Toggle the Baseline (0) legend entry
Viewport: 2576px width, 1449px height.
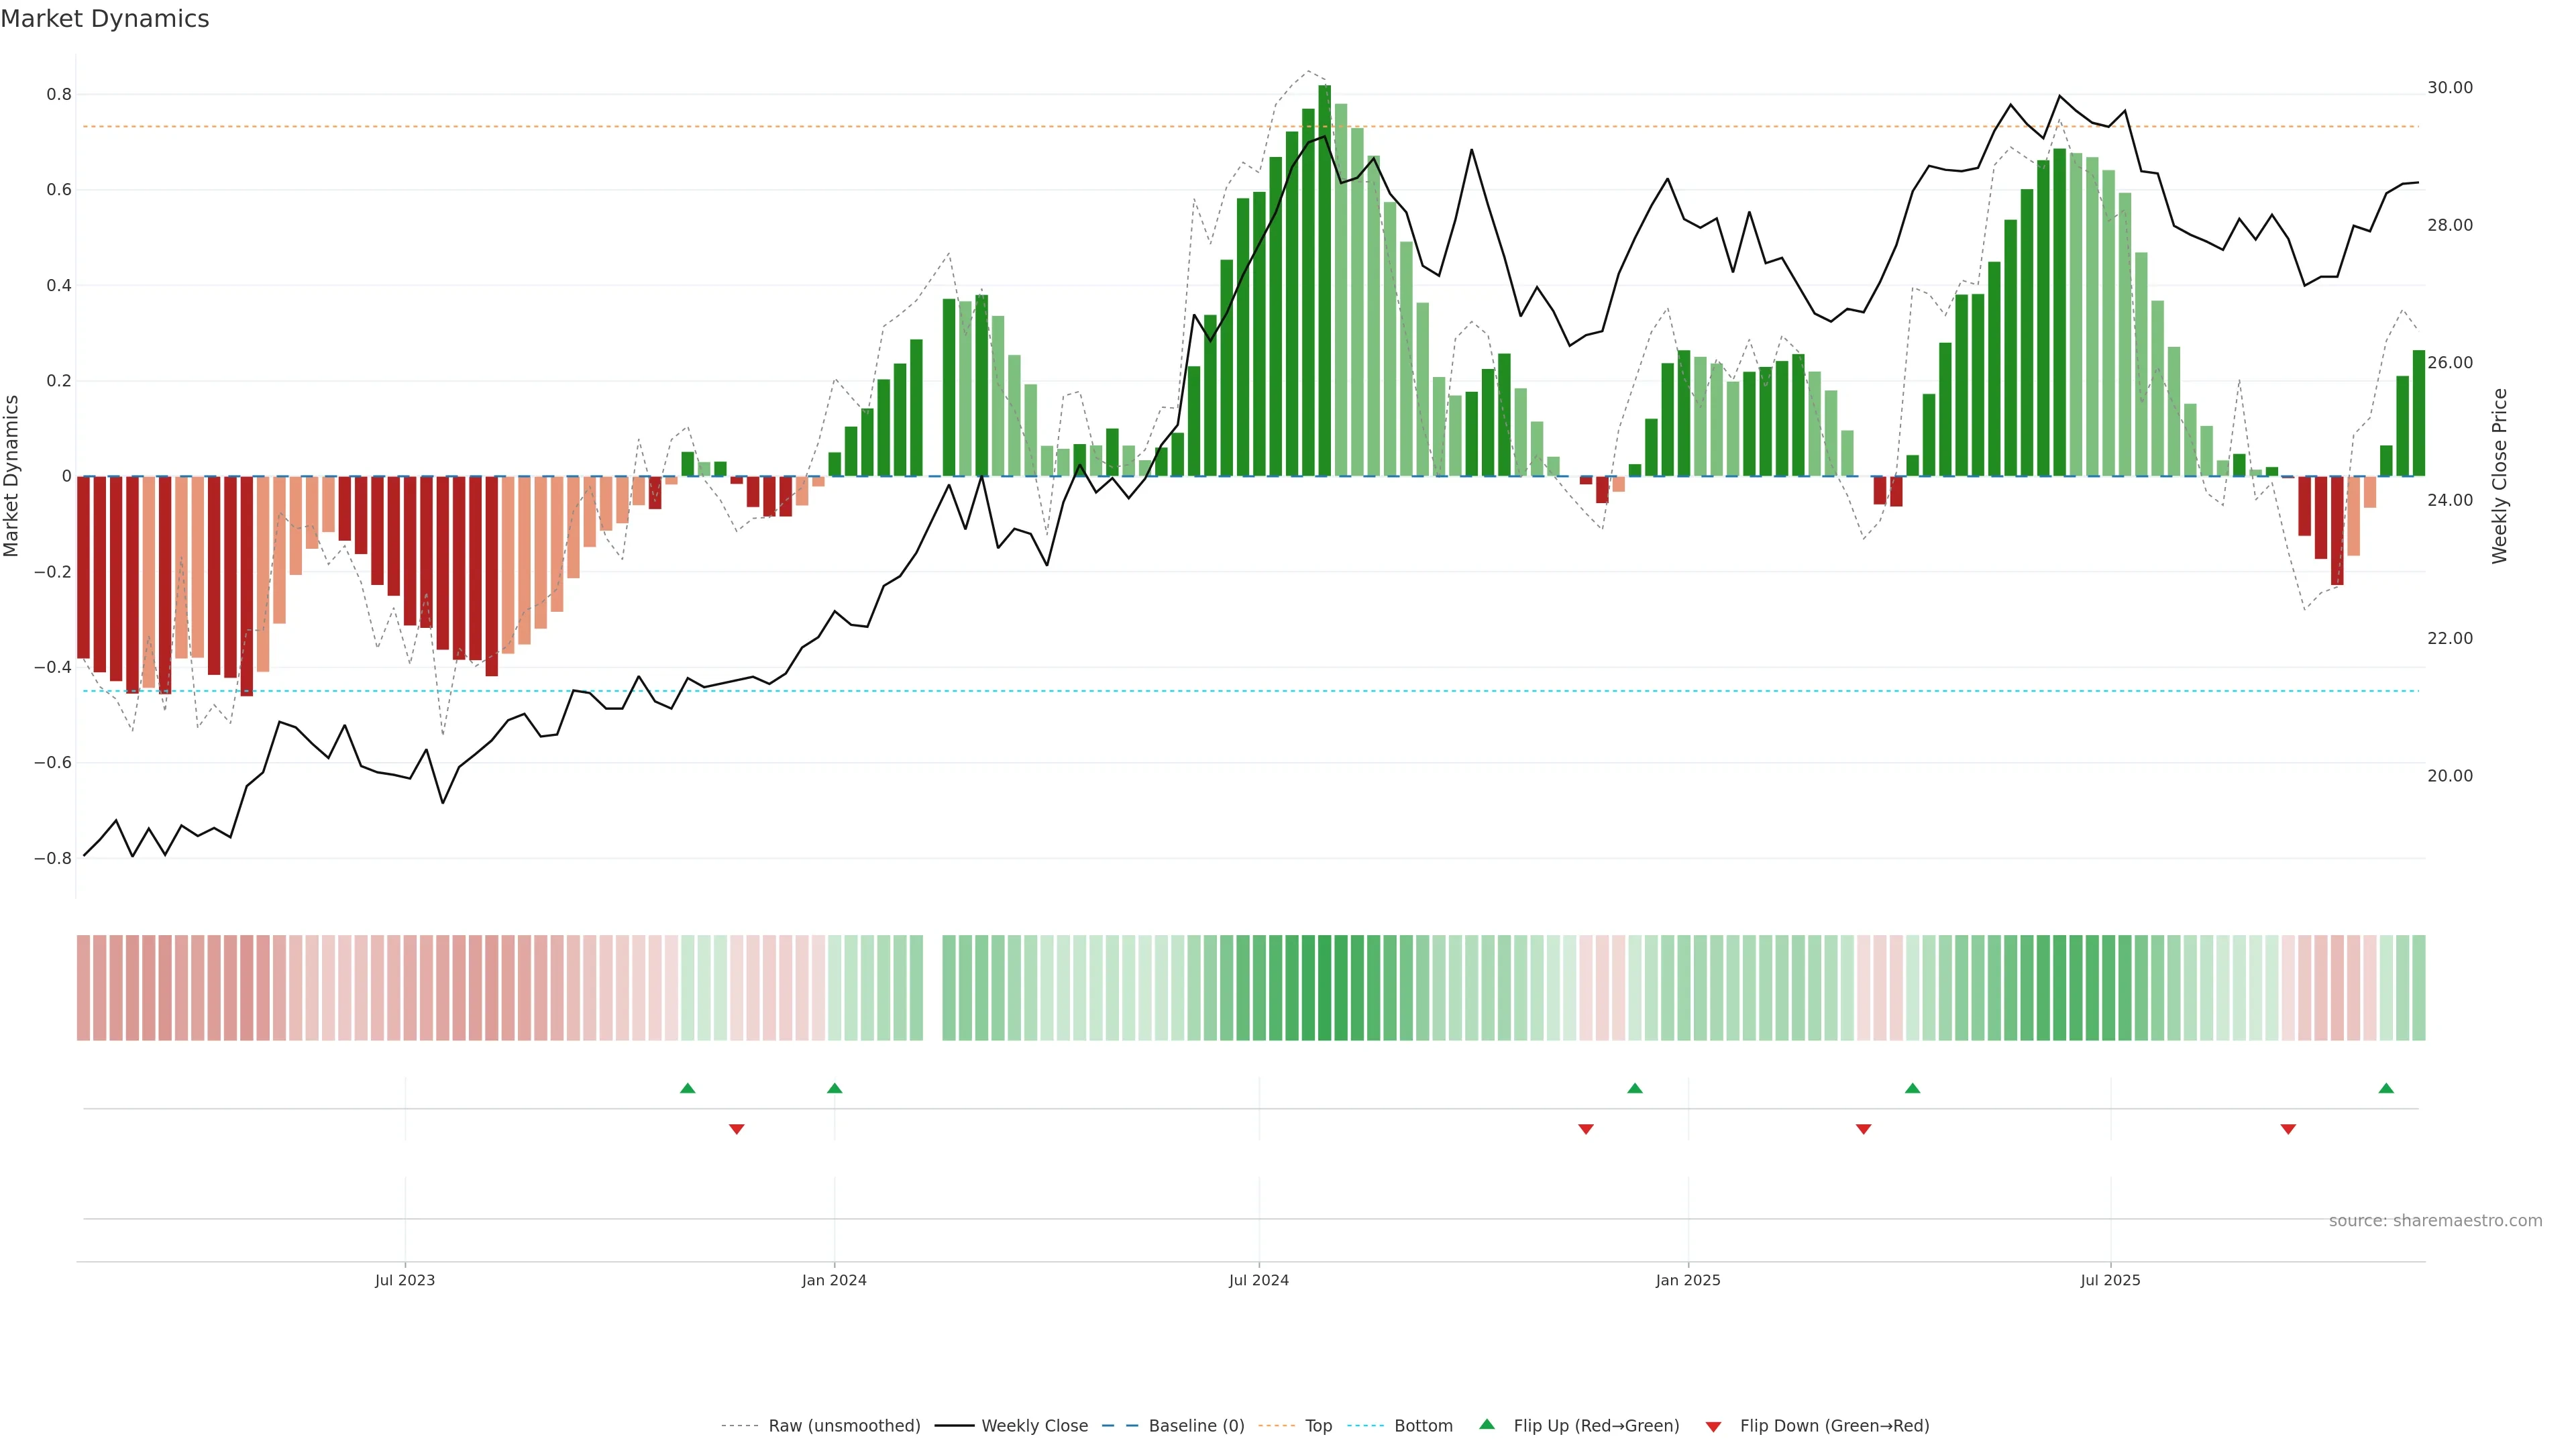coord(1196,1425)
